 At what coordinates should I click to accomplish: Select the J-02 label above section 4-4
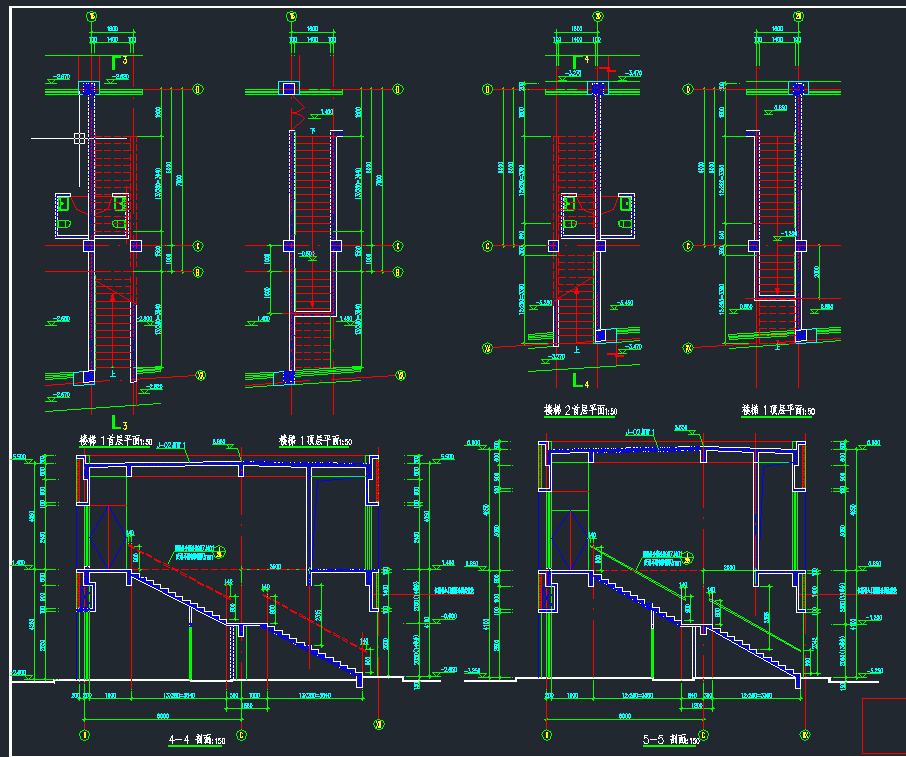tap(173, 442)
